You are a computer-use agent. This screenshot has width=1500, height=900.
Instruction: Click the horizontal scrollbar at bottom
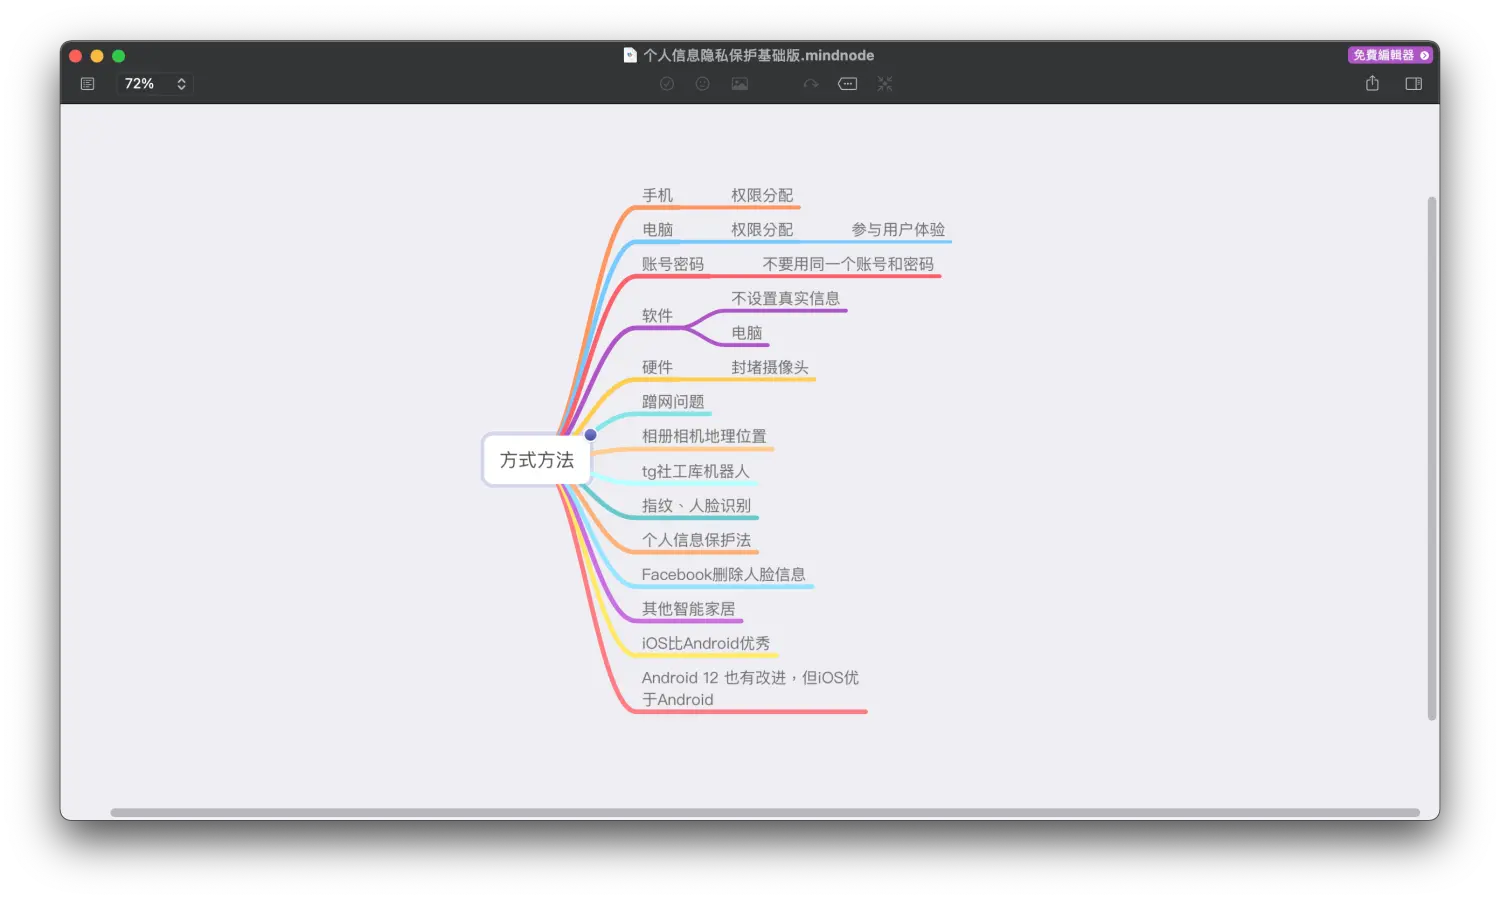coord(764,812)
